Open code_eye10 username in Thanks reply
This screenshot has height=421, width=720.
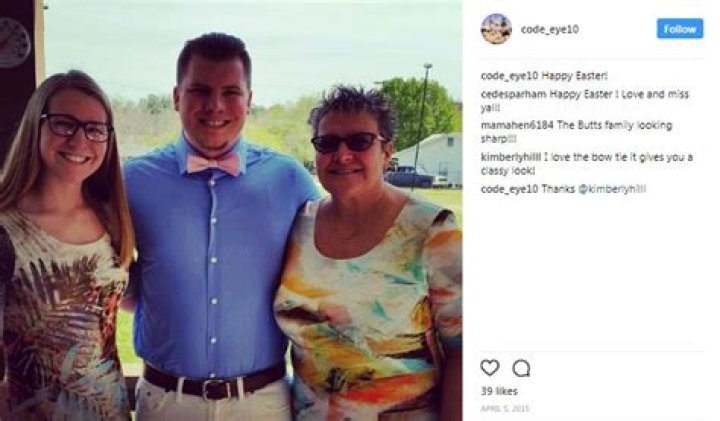point(509,189)
